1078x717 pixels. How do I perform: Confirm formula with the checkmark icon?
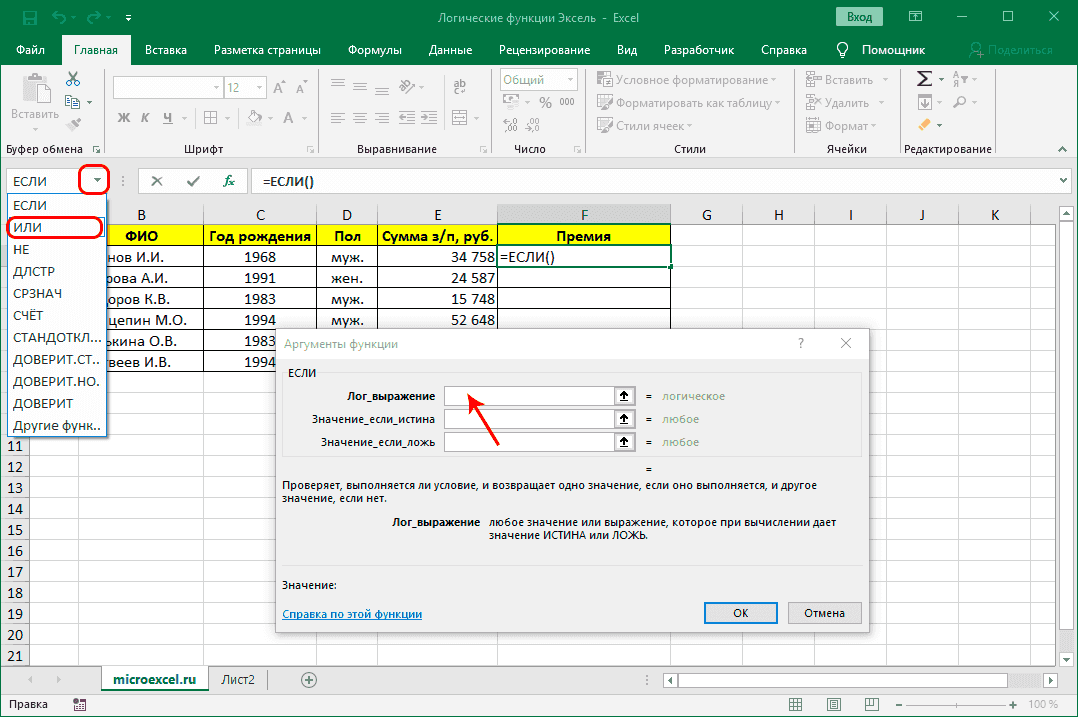[193, 181]
